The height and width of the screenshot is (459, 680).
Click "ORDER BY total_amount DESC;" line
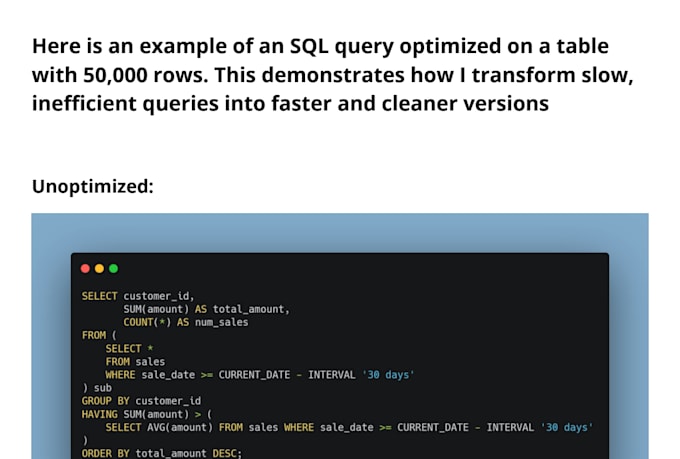162,453
